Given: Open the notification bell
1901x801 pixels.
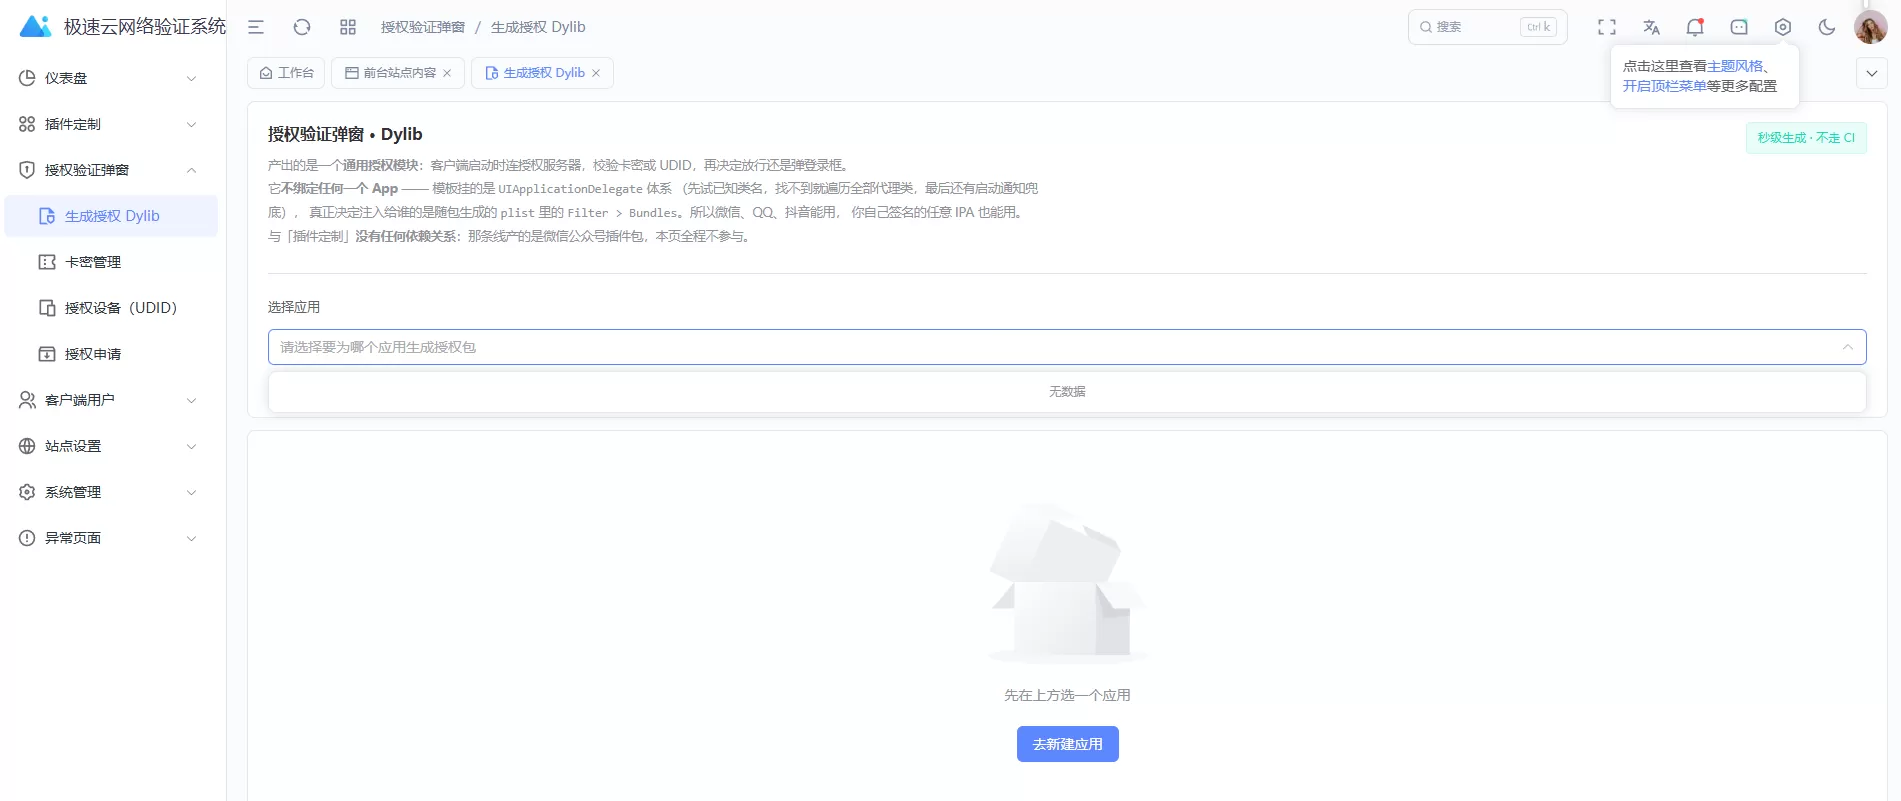Looking at the screenshot, I should click(1695, 27).
